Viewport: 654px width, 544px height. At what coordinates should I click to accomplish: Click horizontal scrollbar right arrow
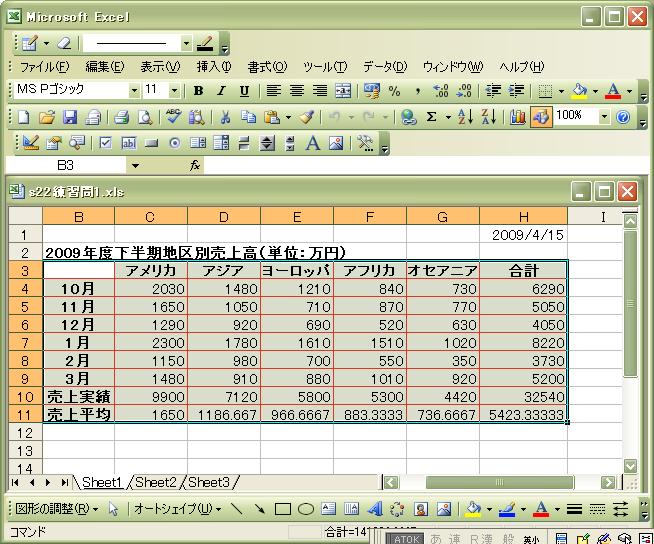(608, 483)
